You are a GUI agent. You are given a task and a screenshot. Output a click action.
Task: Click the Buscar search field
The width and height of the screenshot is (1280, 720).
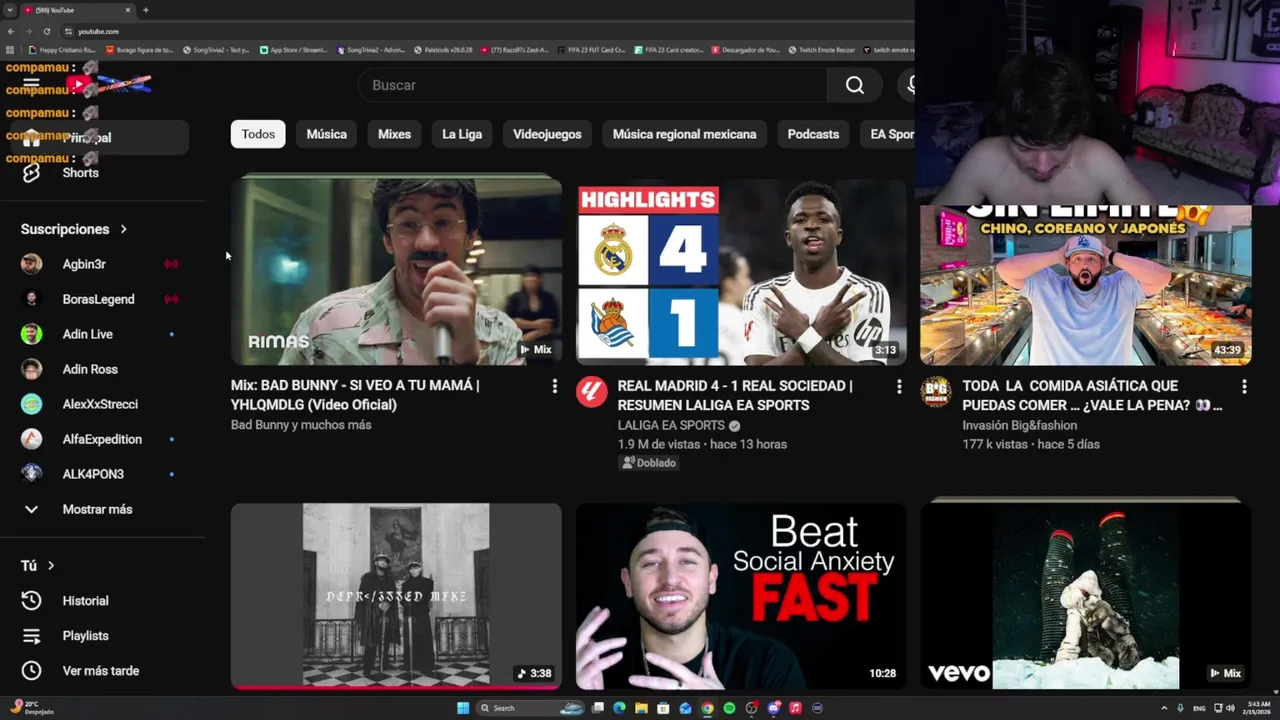pos(593,85)
